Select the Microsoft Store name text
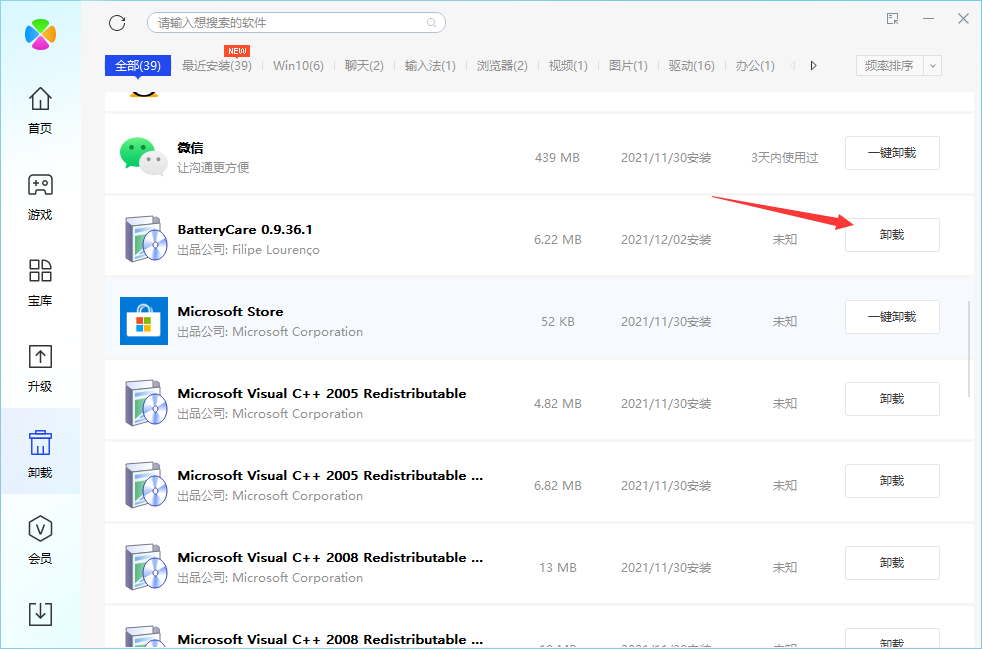 tap(230, 312)
